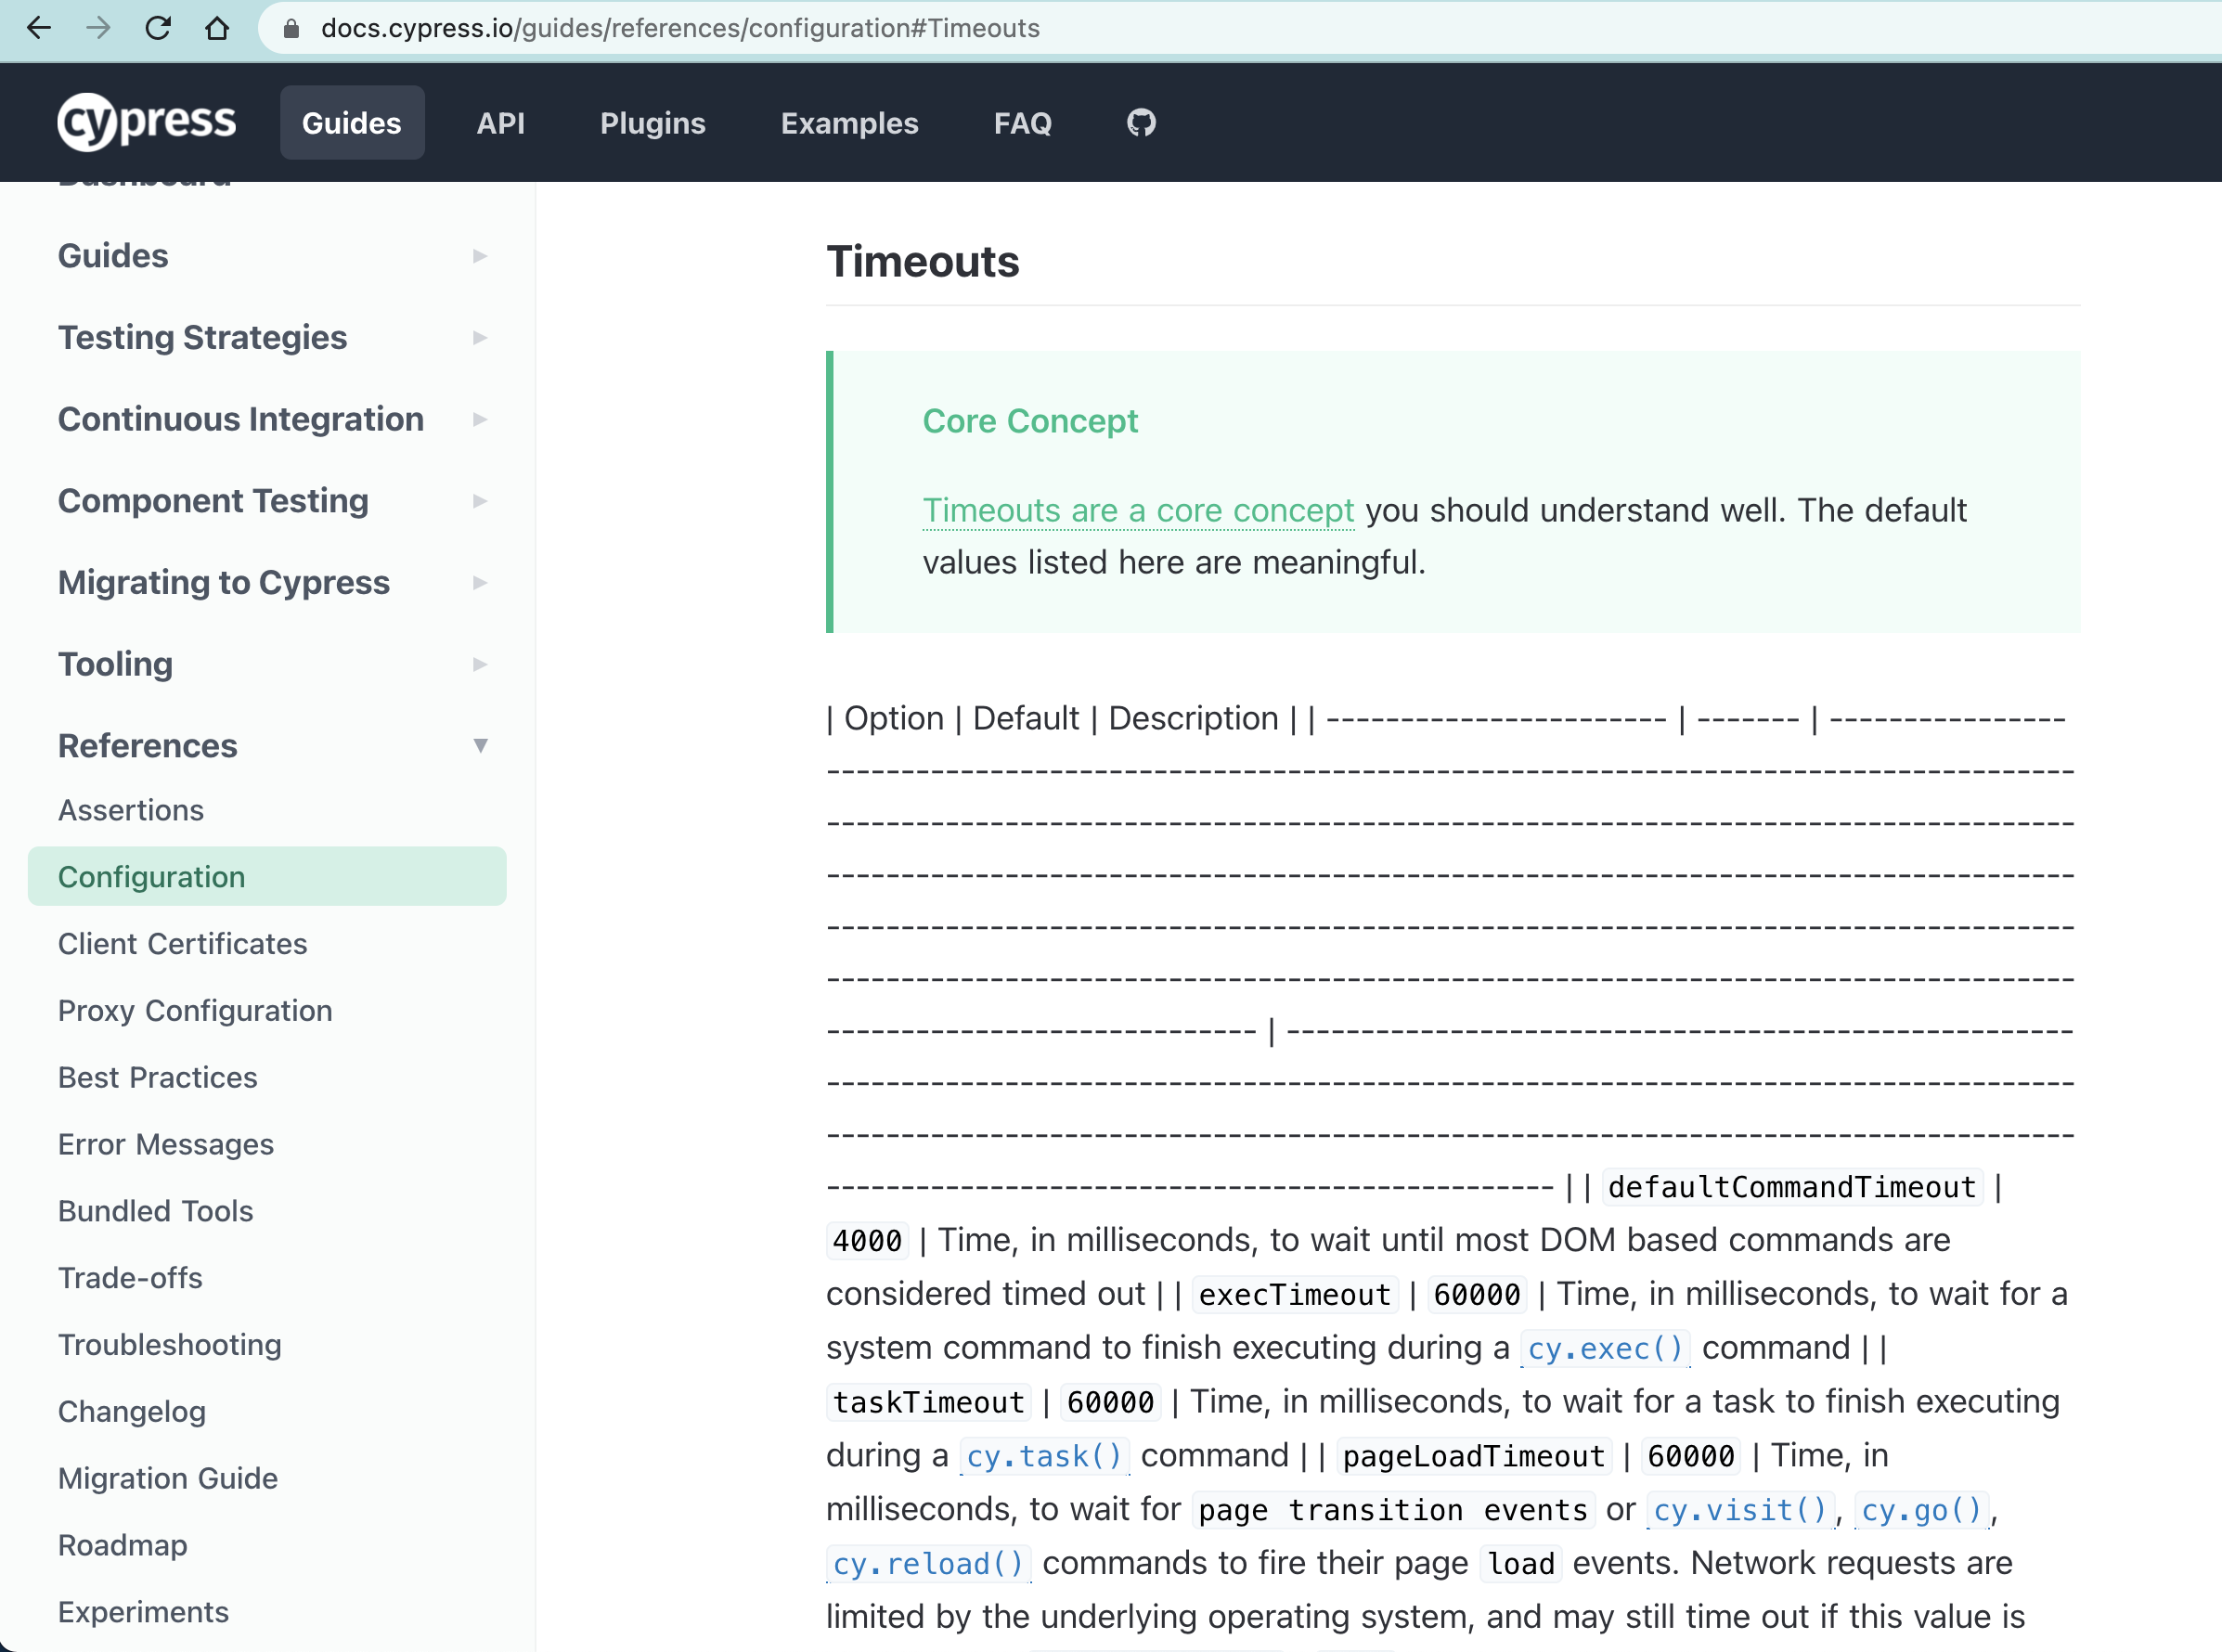Screen dimensions: 2222x1652
Task: Follow the Timeouts are a core concept link
Action: click(1138, 510)
